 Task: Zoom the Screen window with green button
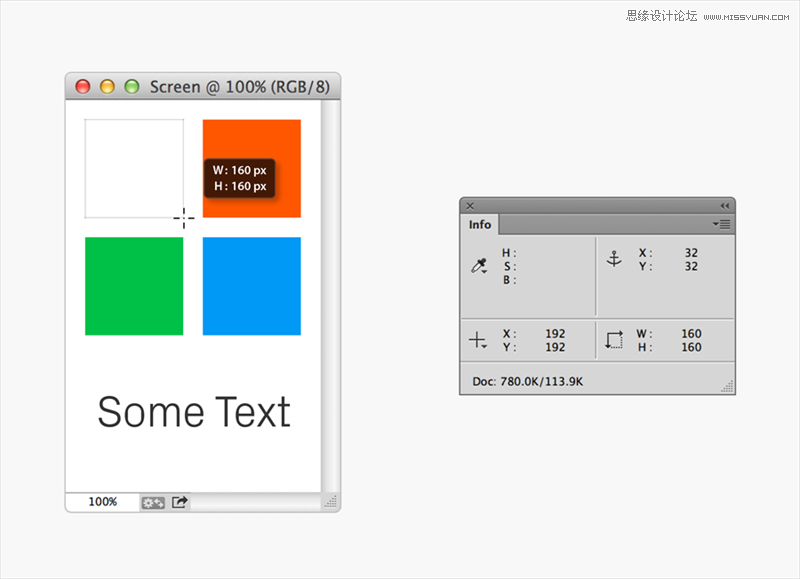(132, 87)
